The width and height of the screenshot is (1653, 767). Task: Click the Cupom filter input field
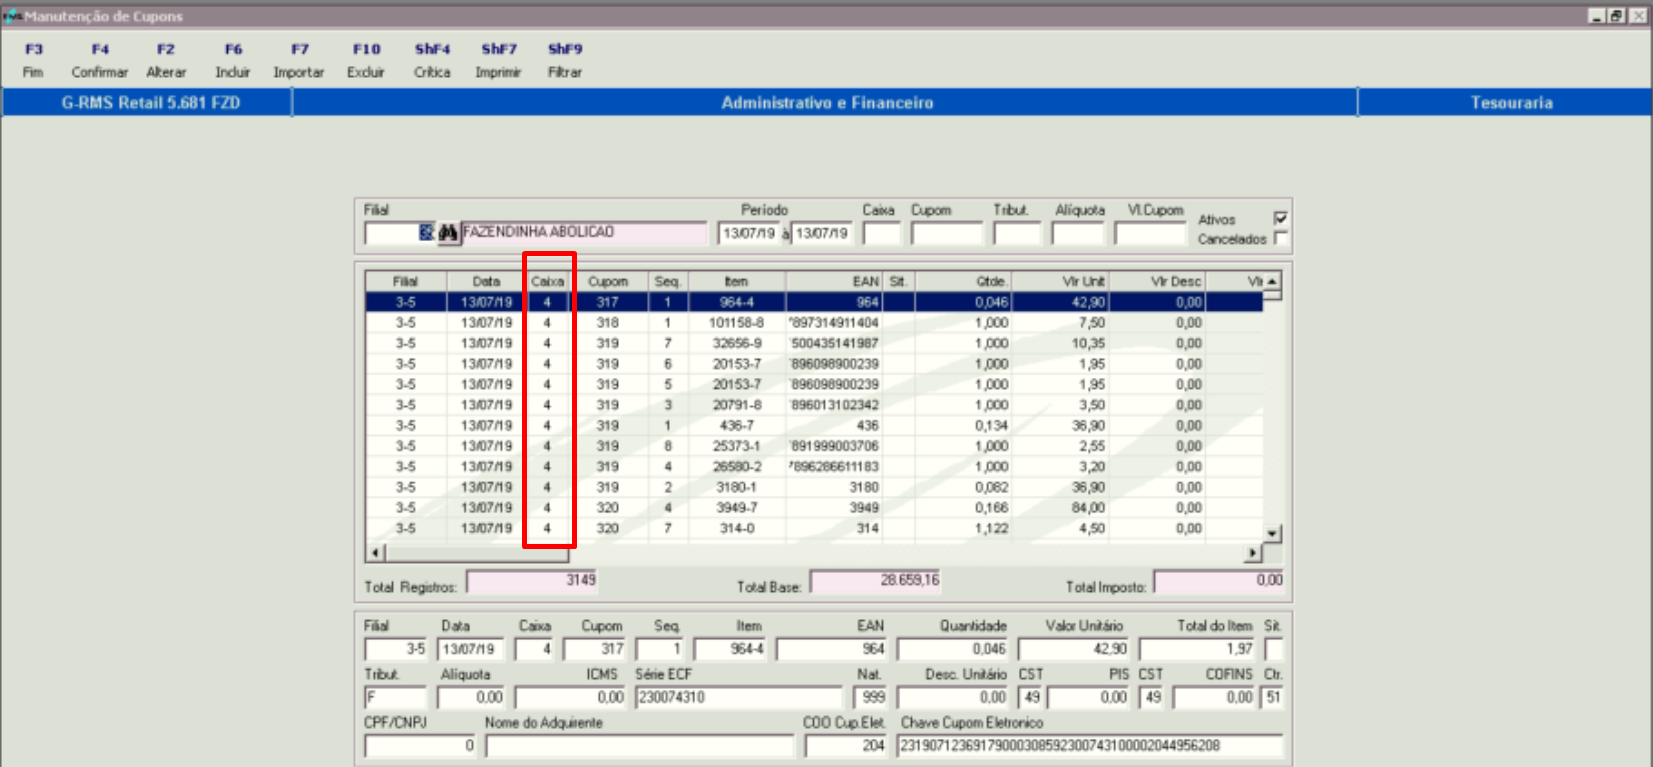947,233
